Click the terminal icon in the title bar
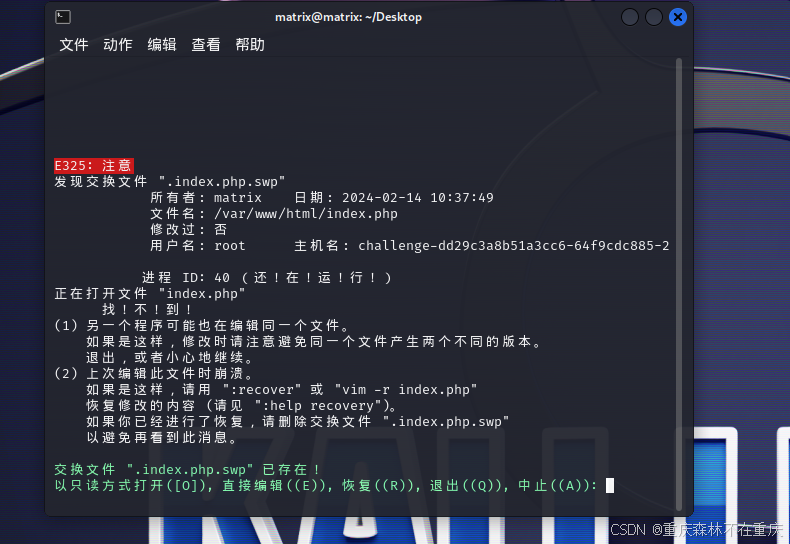The width and height of the screenshot is (790, 544). (x=63, y=17)
